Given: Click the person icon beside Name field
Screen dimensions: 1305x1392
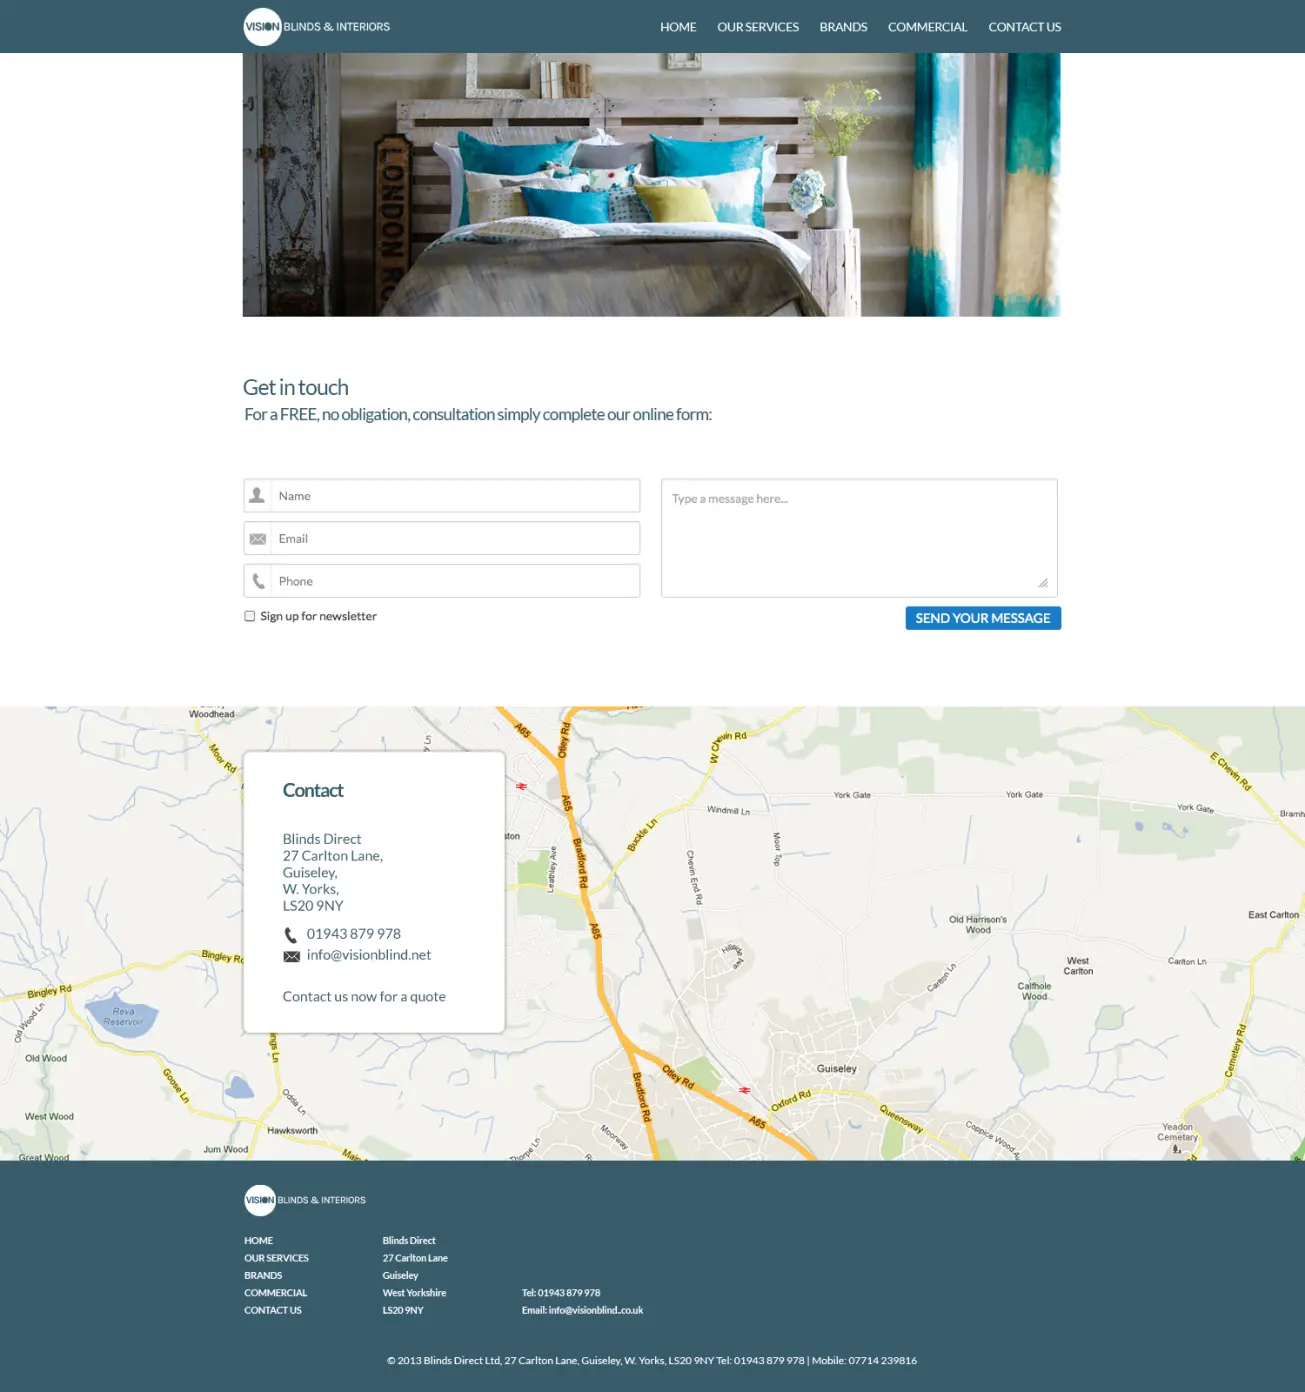Looking at the screenshot, I should 257,496.
